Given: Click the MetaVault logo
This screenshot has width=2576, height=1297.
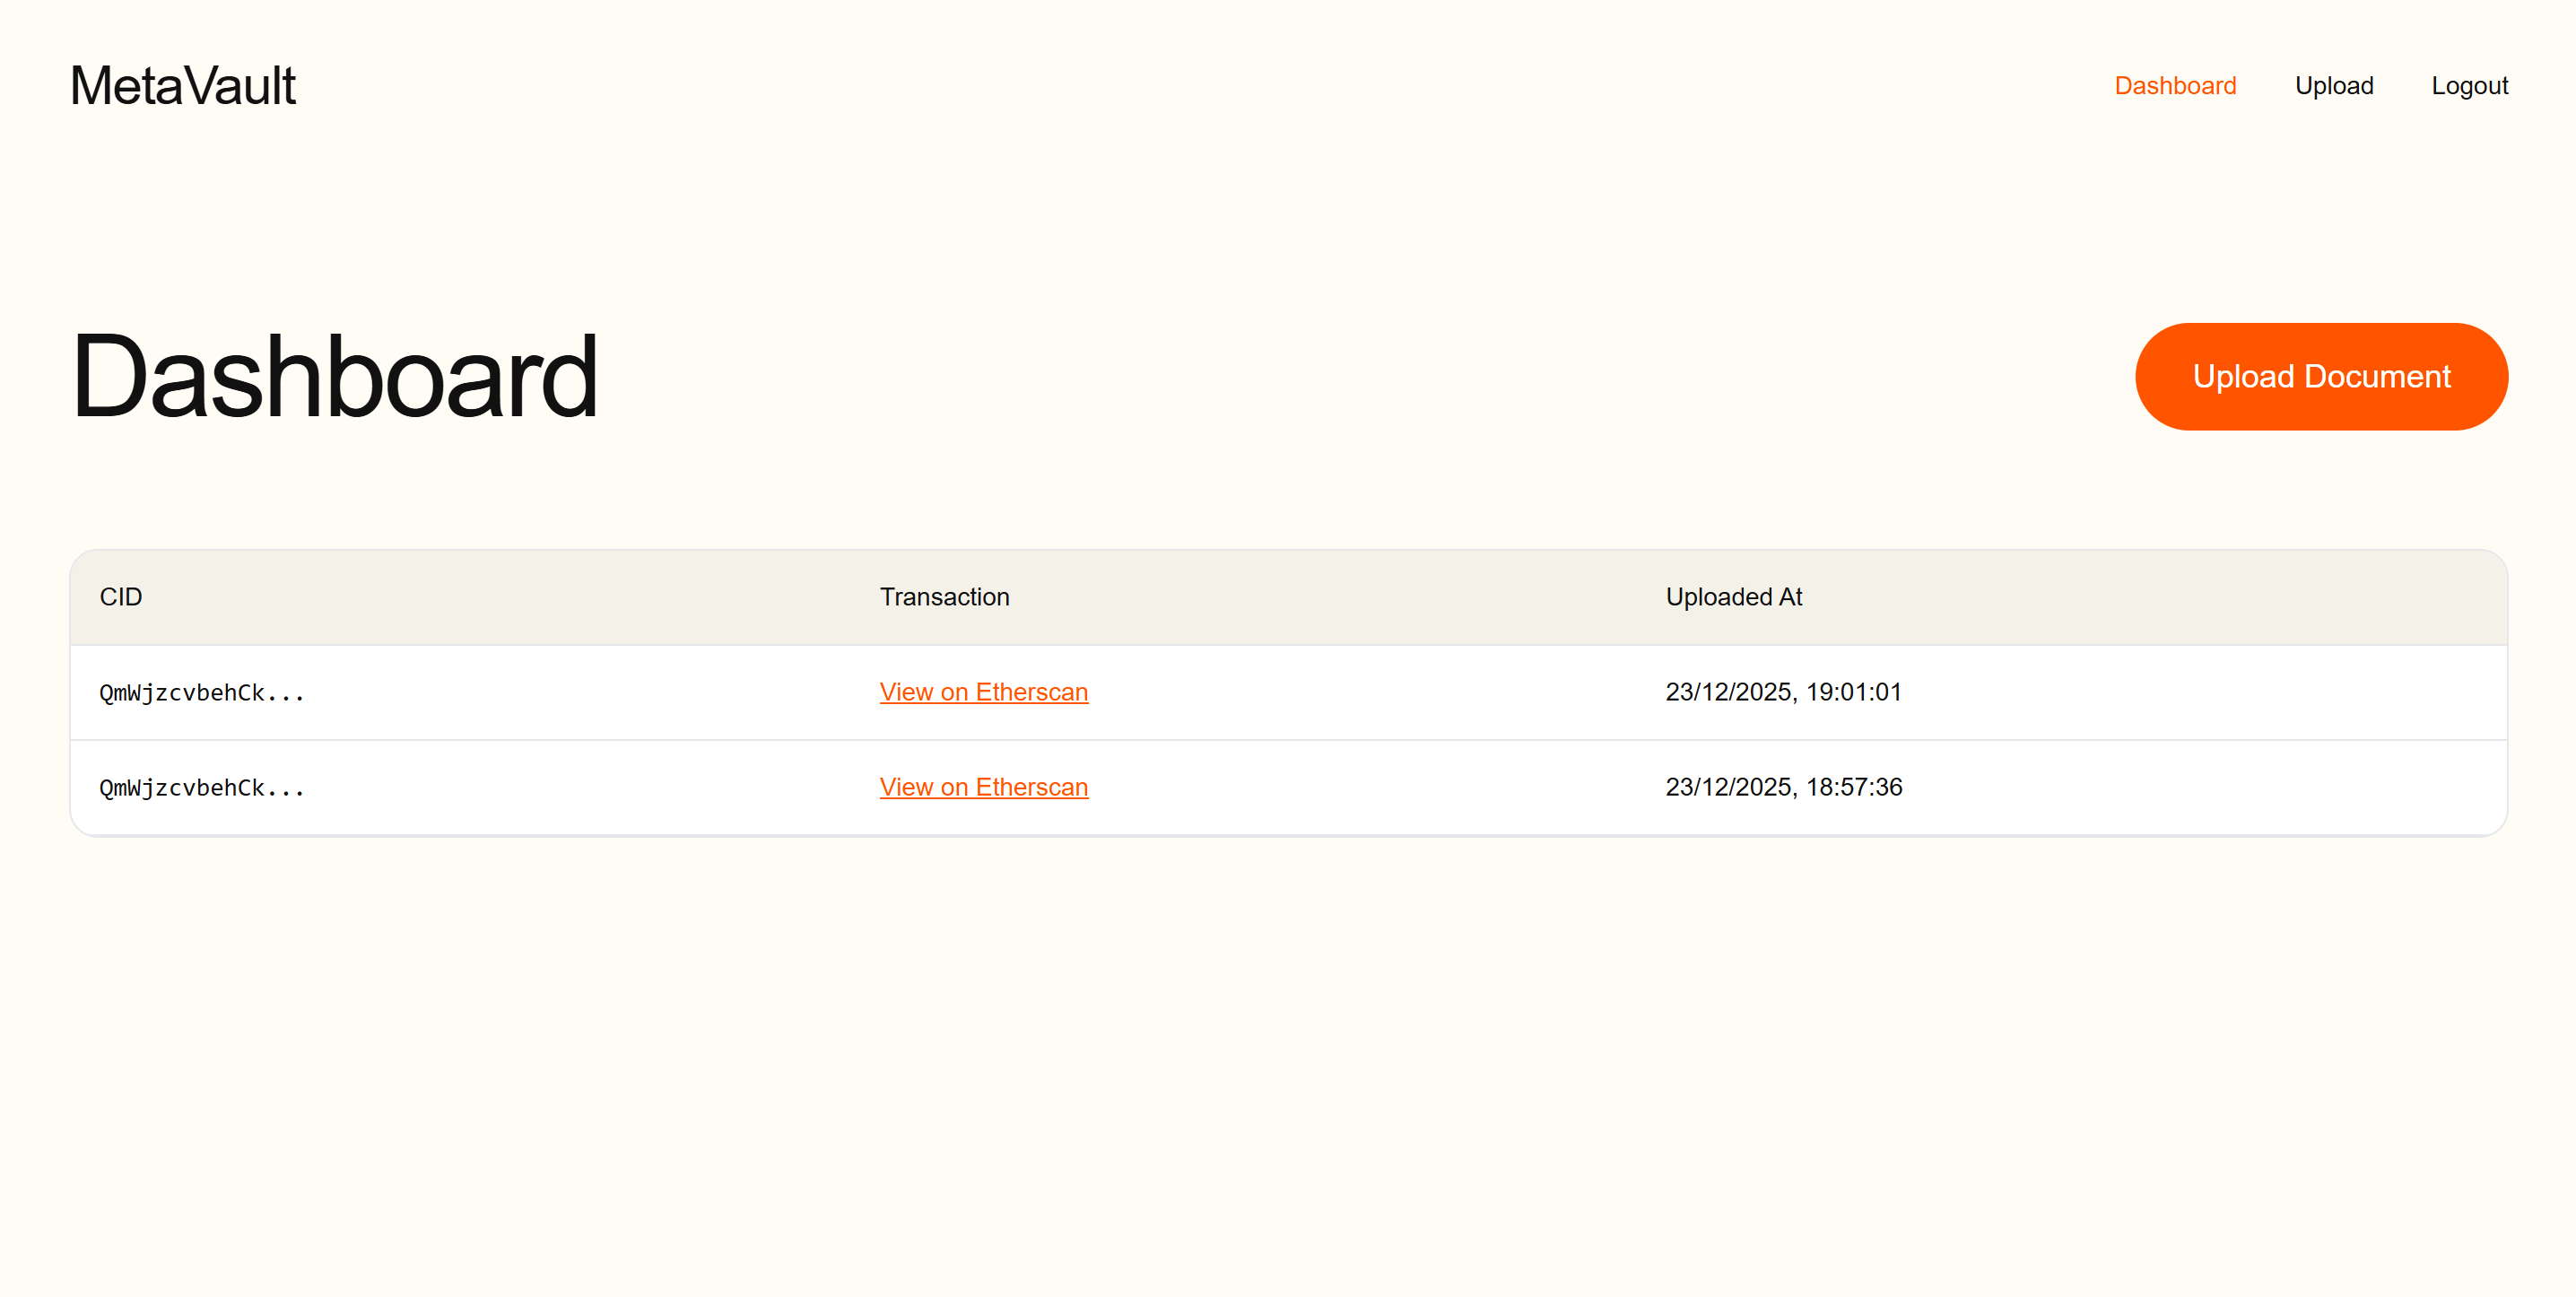Looking at the screenshot, I should point(183,86).
